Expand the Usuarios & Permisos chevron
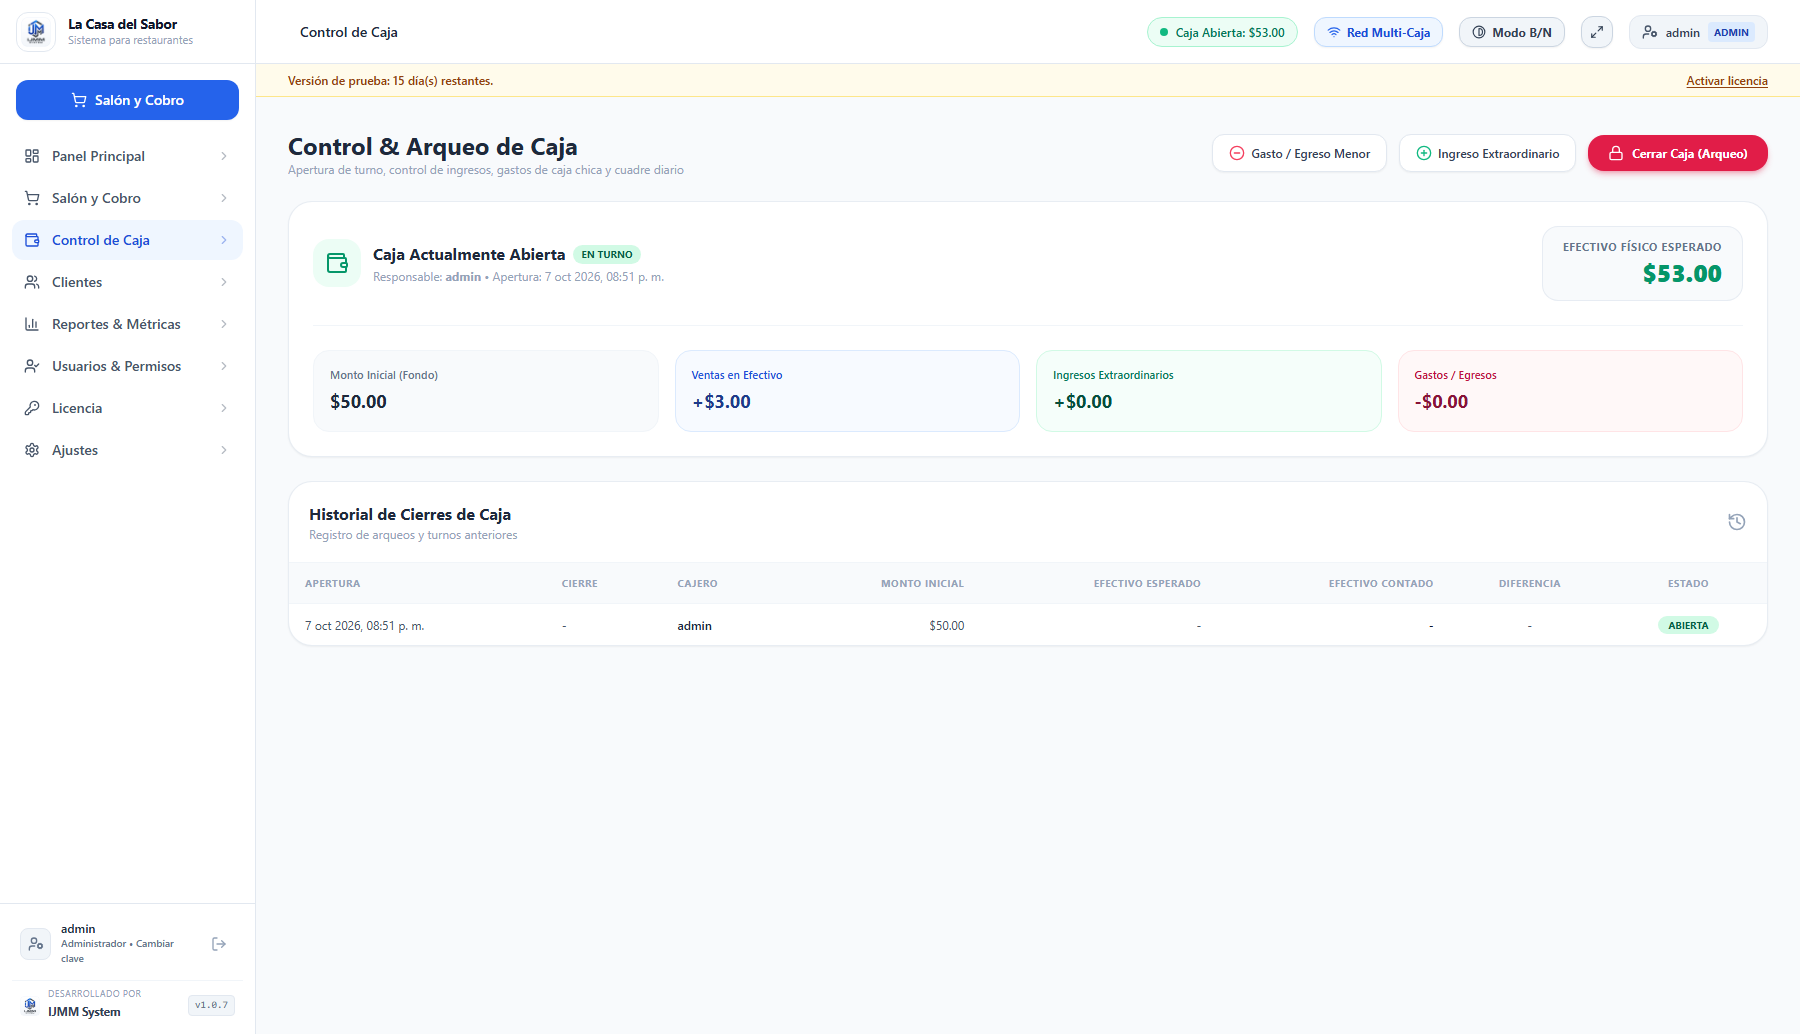The width and height of the screenshot is (1800, 1034). (224, 366)
